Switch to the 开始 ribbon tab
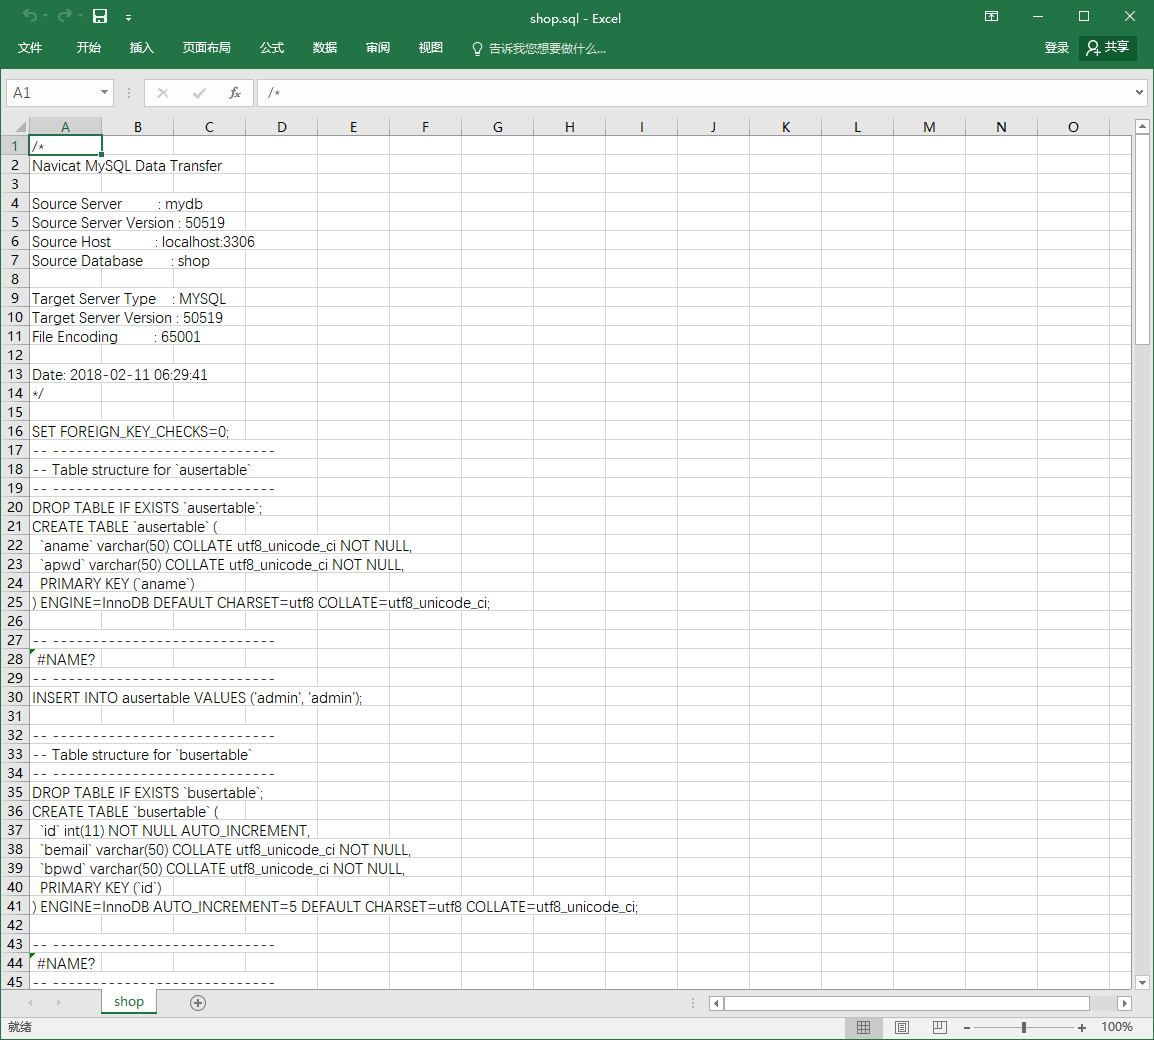1154x1040 pixels. coord(88,48)
